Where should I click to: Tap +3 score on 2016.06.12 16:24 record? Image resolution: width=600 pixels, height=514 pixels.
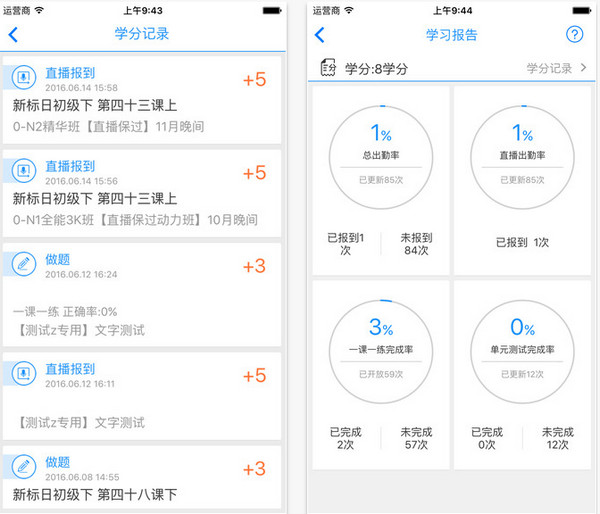[x=254, y=266]
